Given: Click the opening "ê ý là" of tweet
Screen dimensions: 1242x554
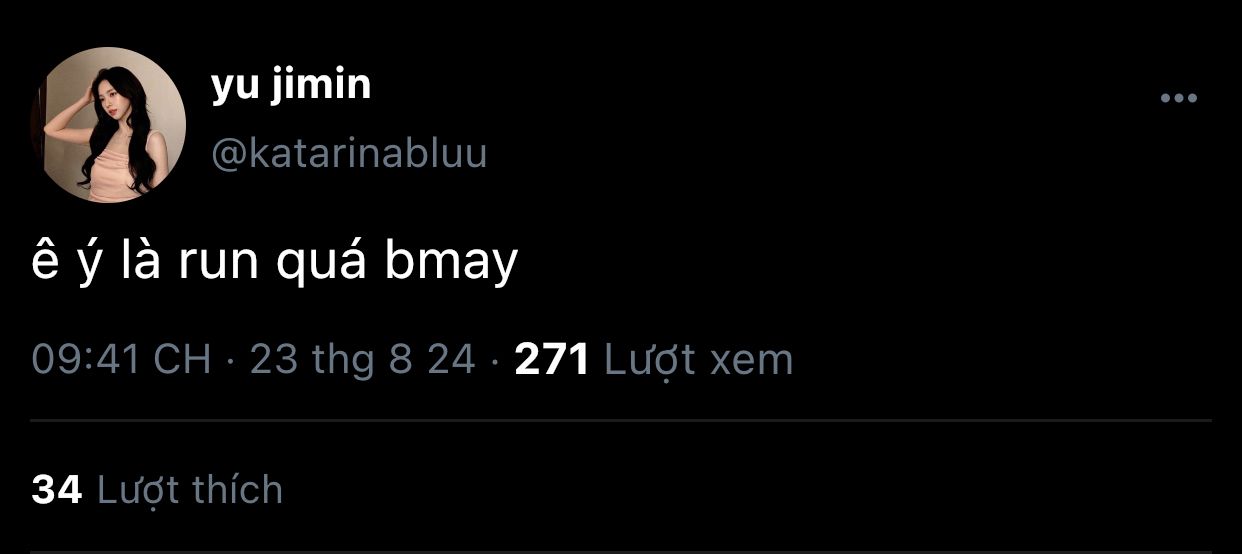Looking at the screenshot, I should 98,263.
